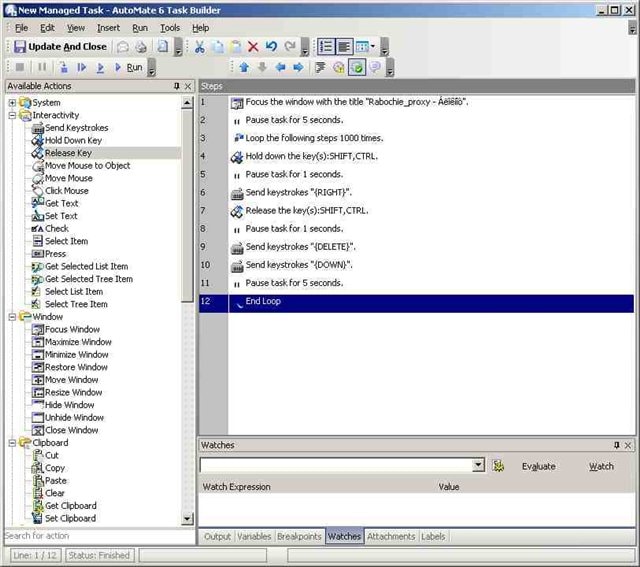
Task: Toggle the highlighted list view mode icon
Action: tap(326, 47)
